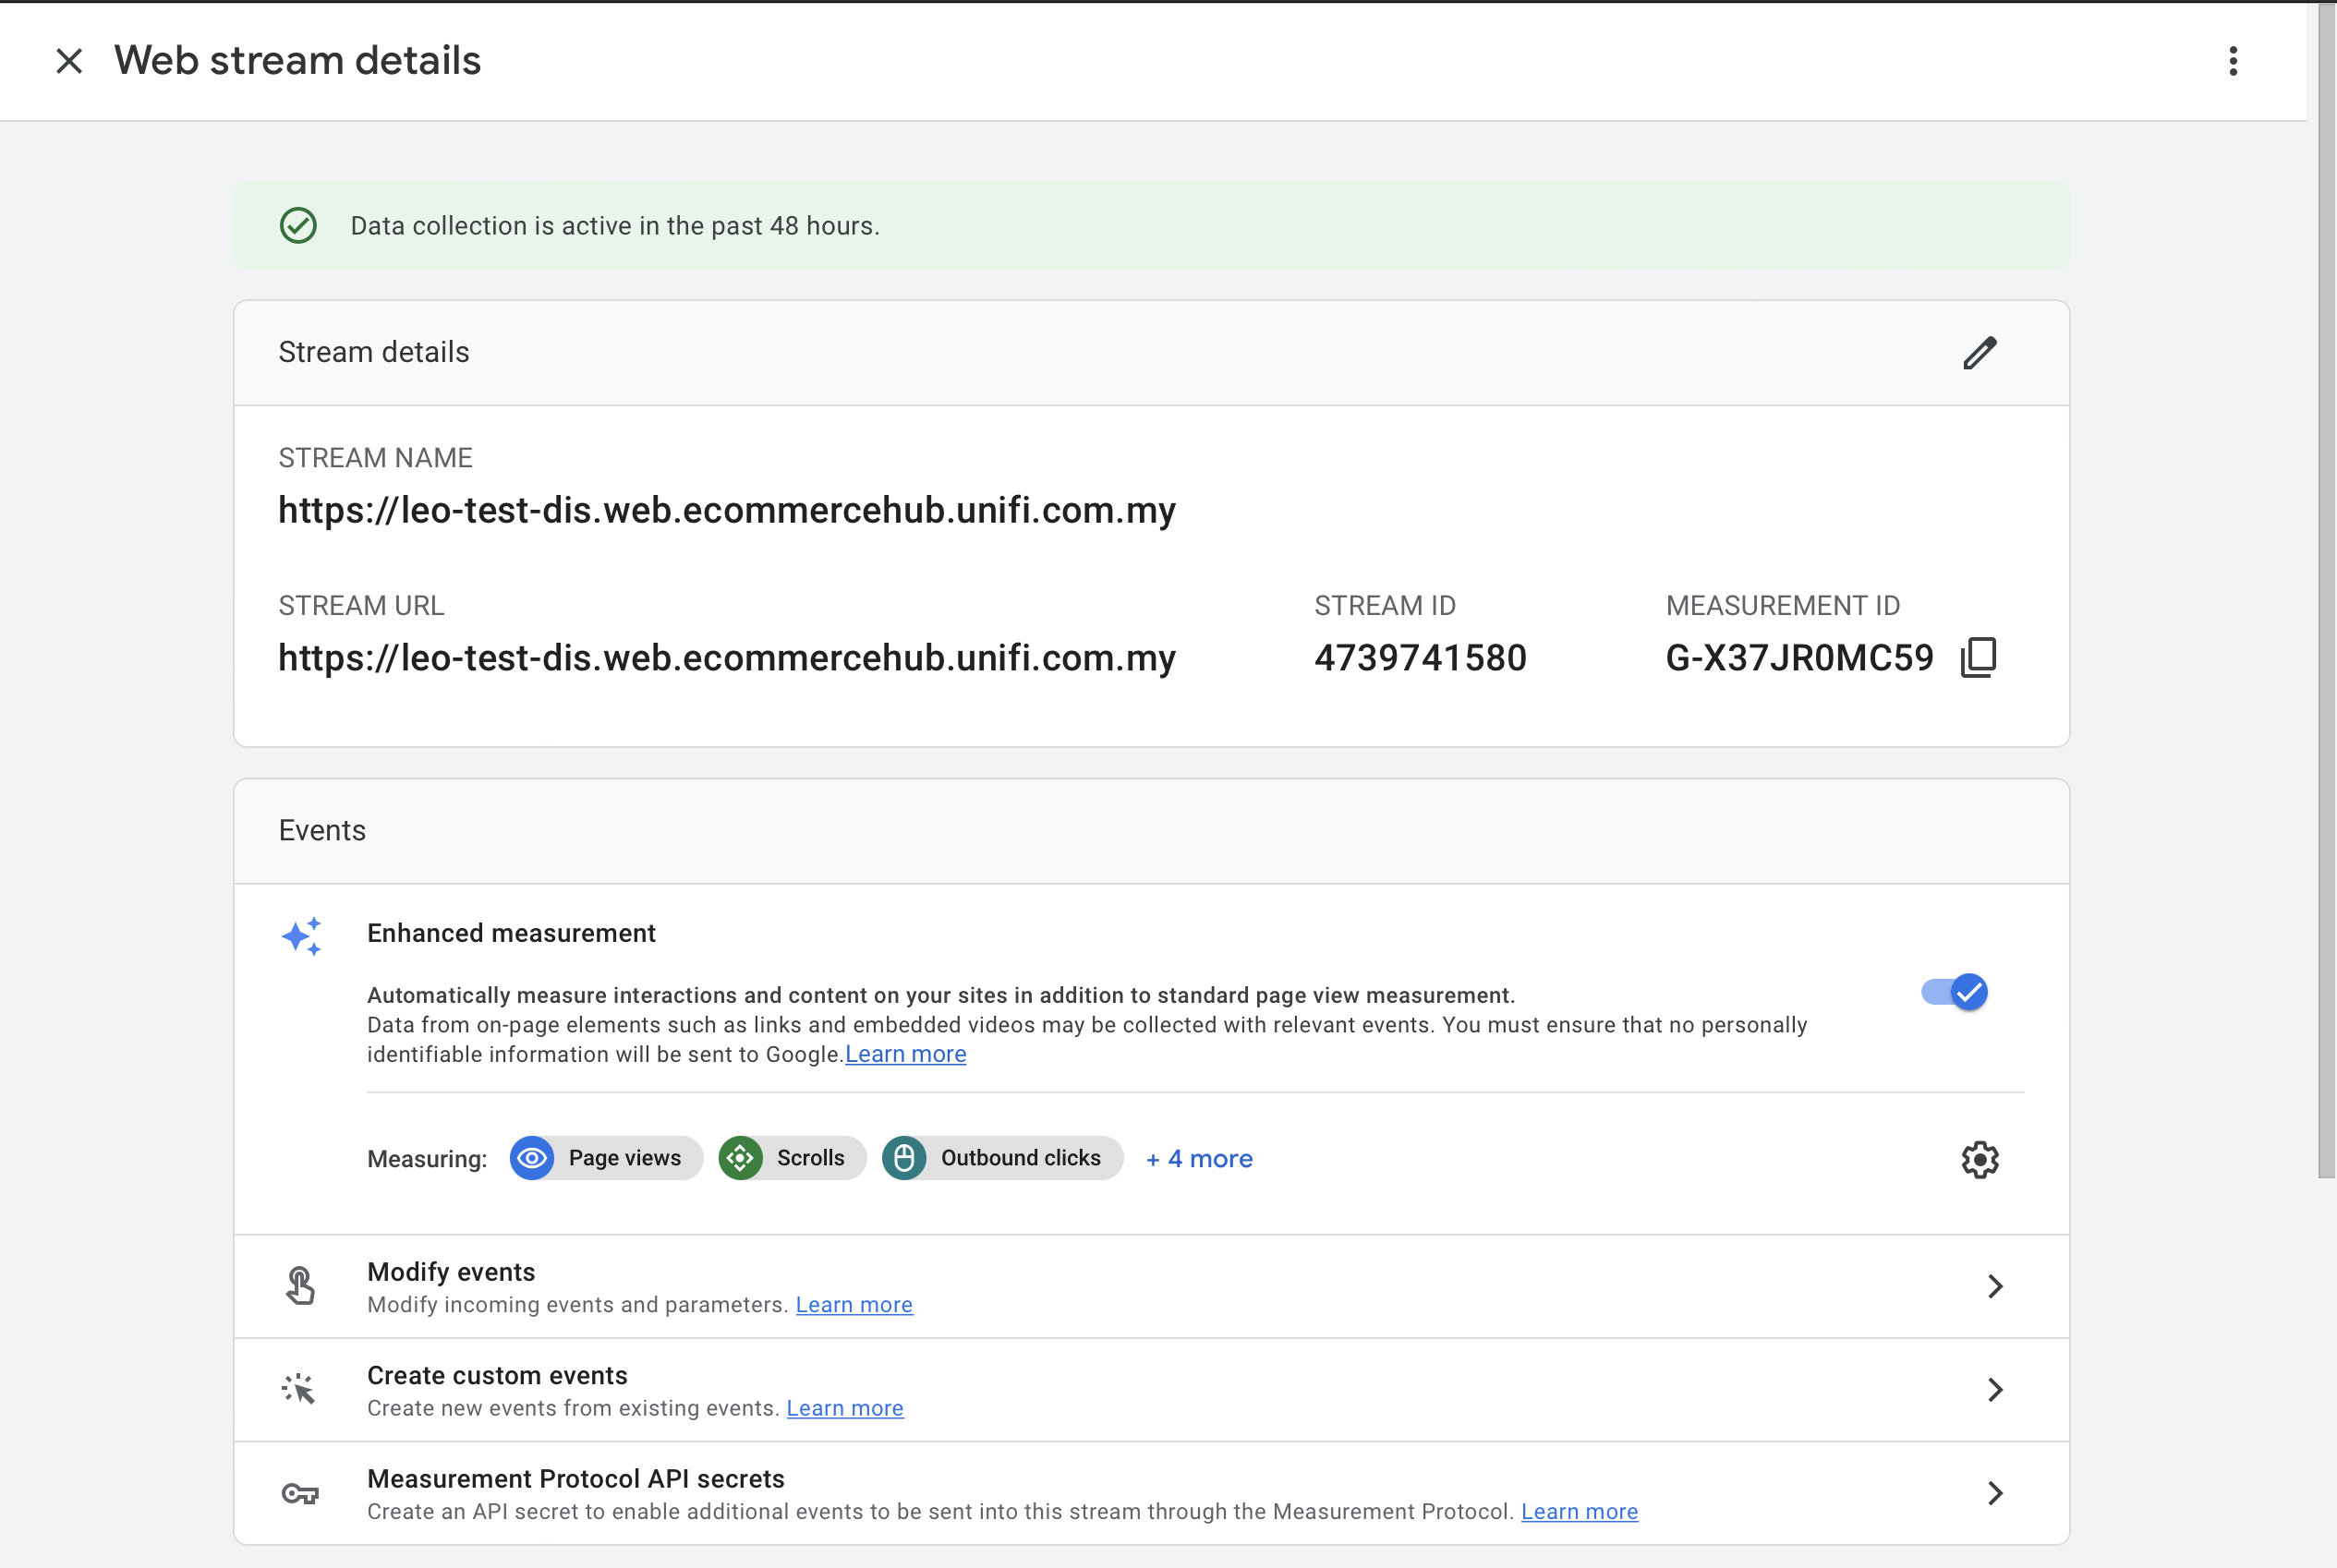The image size is (2337, 1568).
Task: Open Learn more link for Measurement Protocol
Action: 1579,1511
